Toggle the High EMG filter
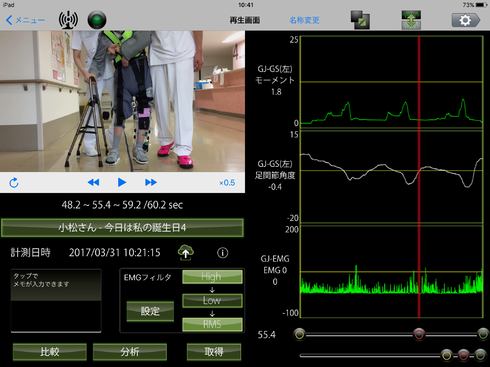 [x=212, y=277]
